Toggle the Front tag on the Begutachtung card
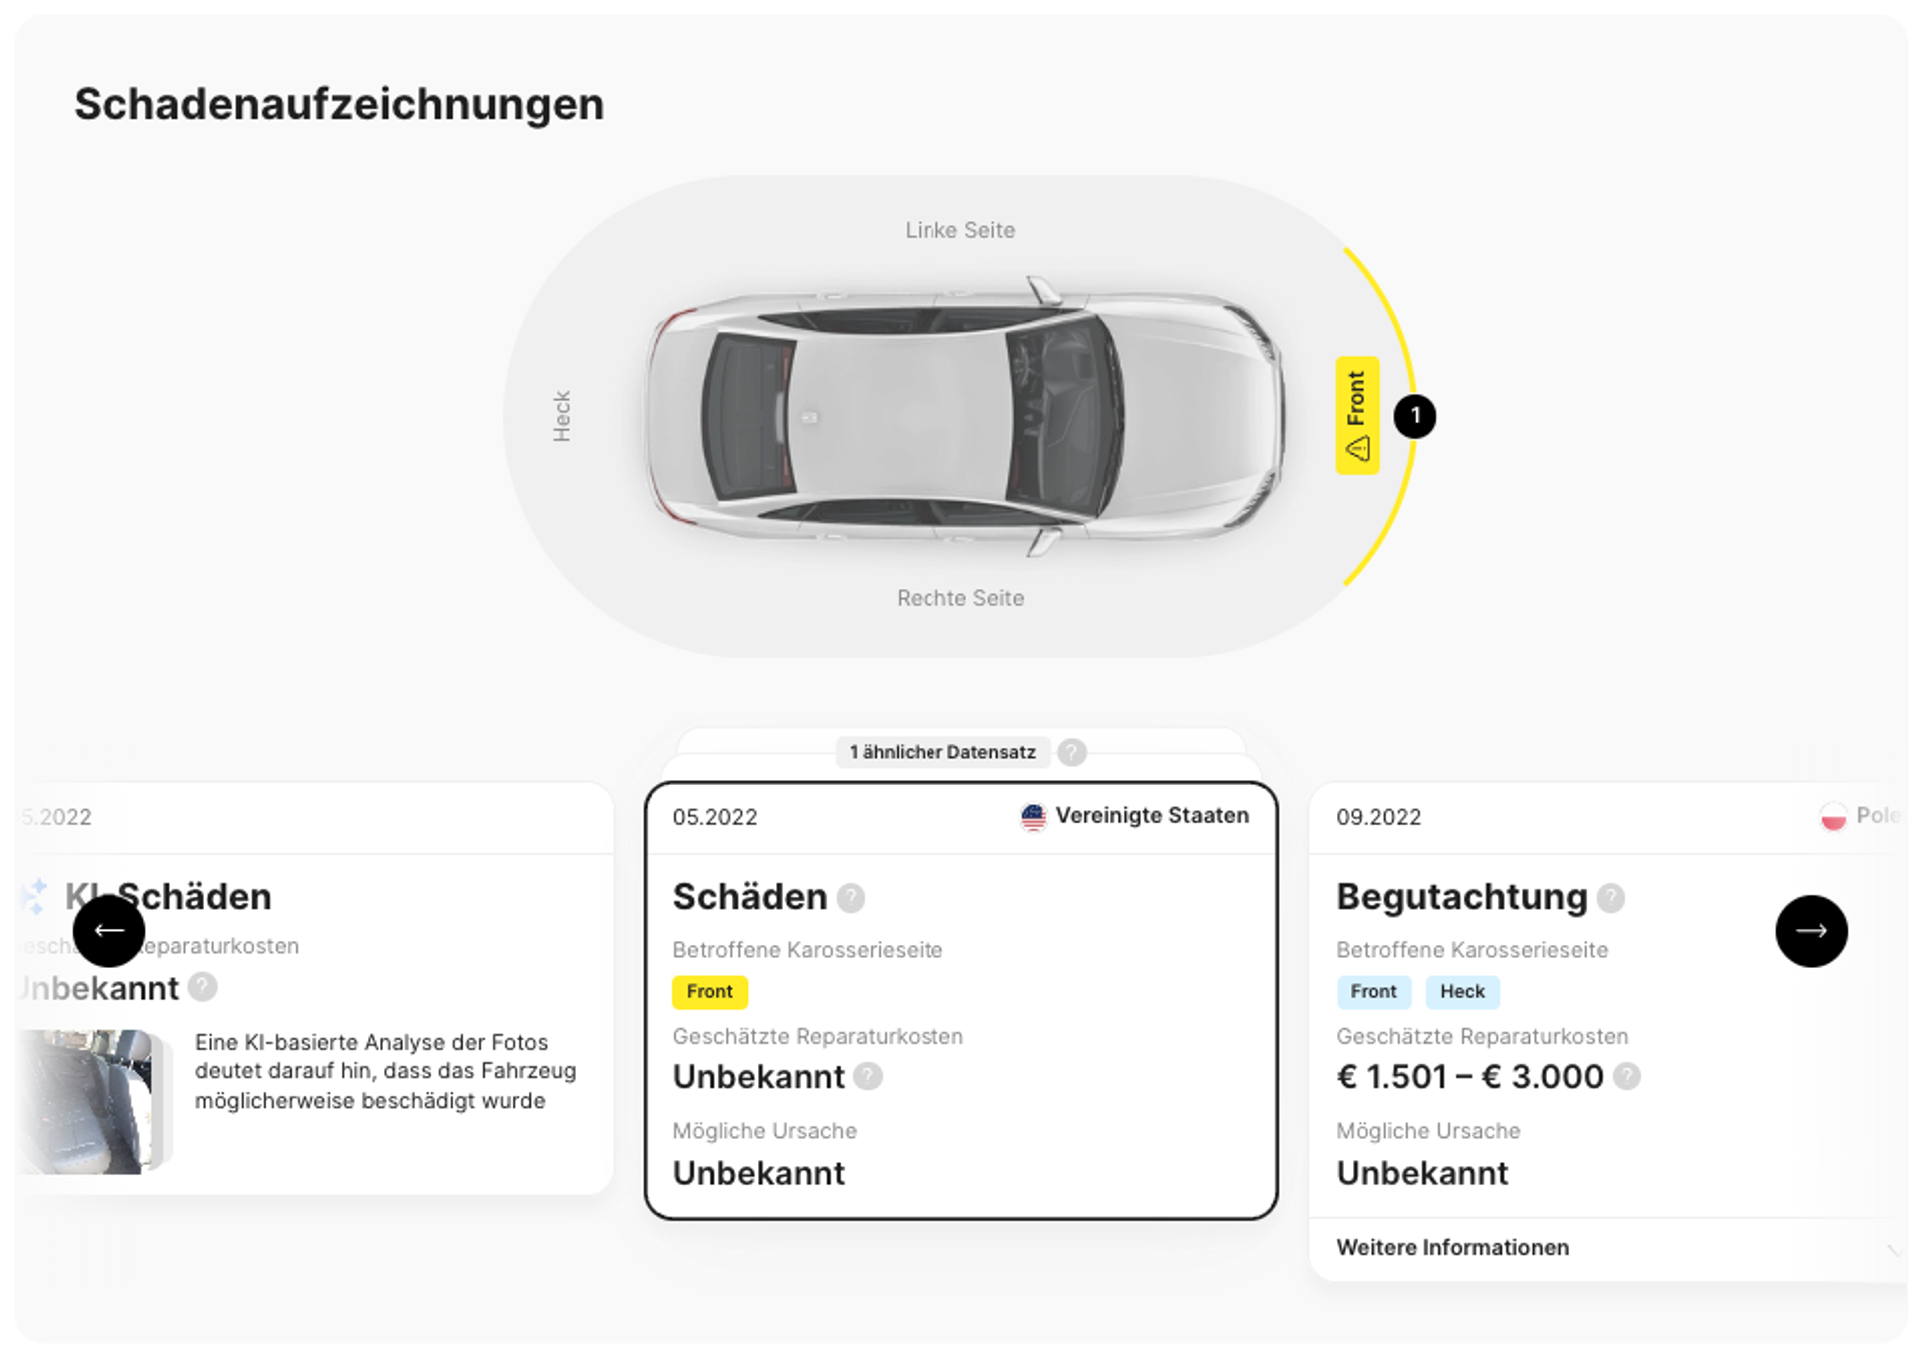The height and width of the screenshot is (1357, 1920). [1373, 991]
